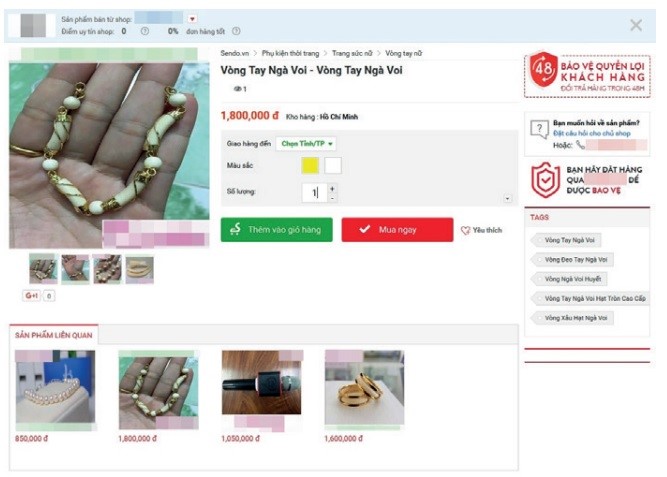The width and height of the screenshot is (667, 477).
Task: Increase quantity with the plus stepper
Action: pyautogui.click(x=332, y=189)
